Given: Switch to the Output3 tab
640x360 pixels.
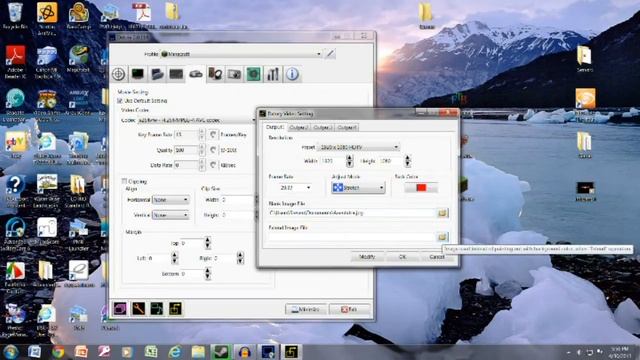Looking at the screenshot, I should tap(322, 128).
